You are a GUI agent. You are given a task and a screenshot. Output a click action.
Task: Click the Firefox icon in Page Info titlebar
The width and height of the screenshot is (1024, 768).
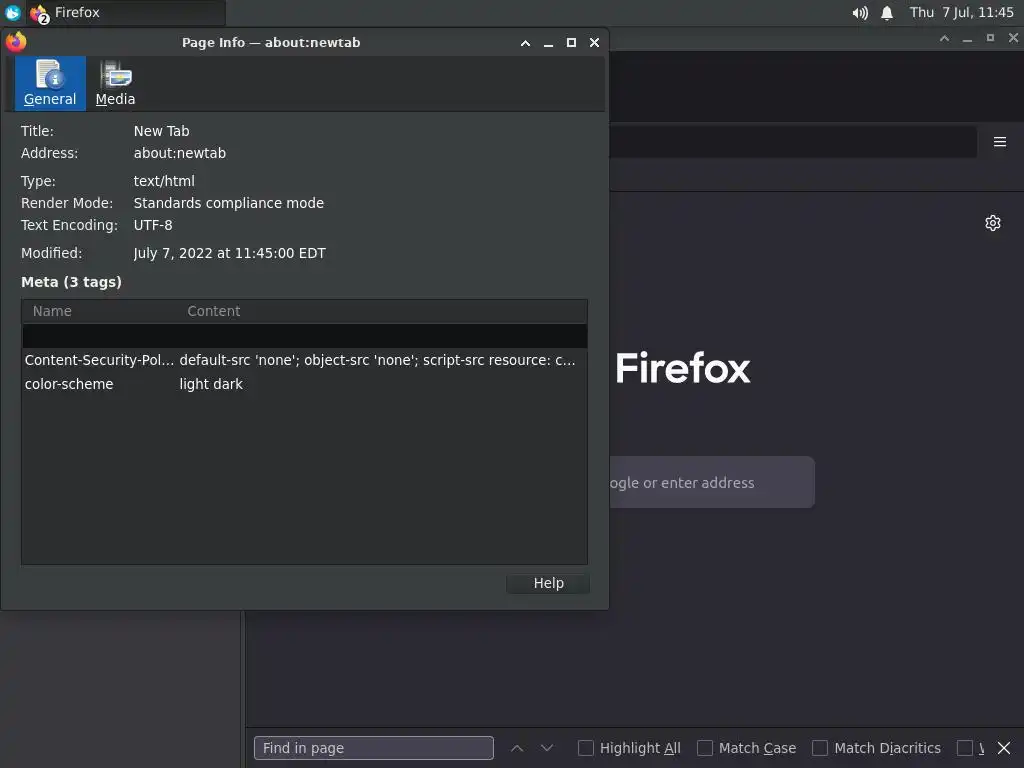[x=16, y=42]
